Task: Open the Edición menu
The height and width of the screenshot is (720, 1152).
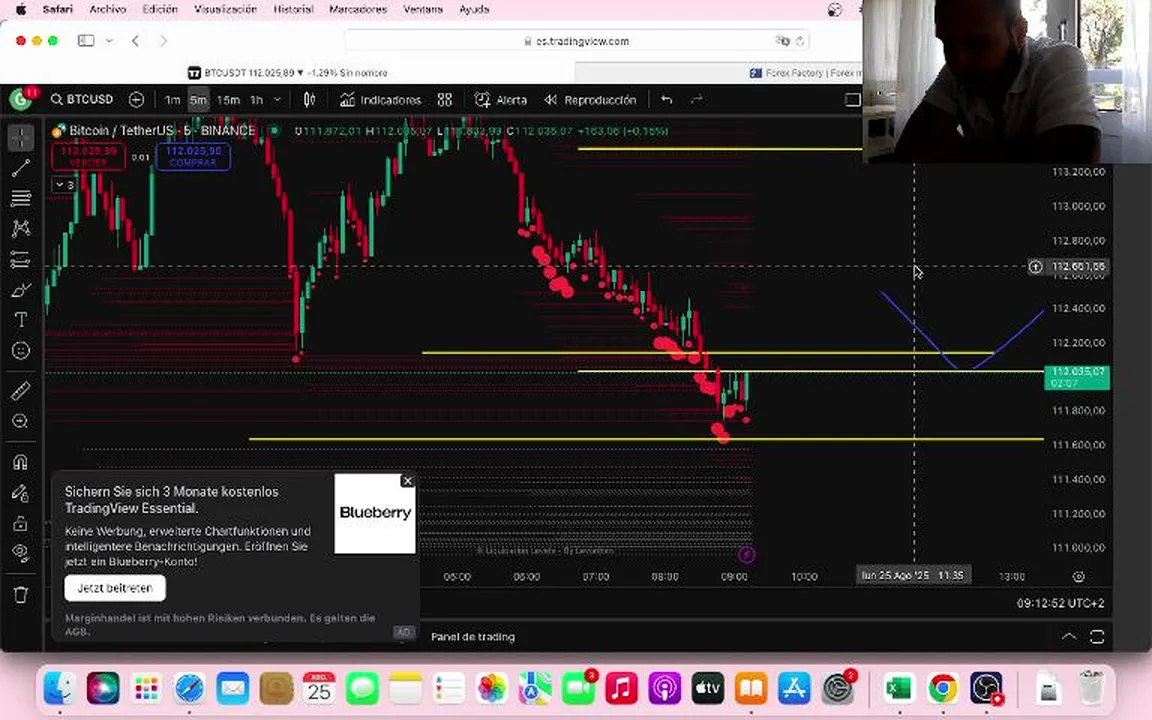Action: [x=159, y=10]
